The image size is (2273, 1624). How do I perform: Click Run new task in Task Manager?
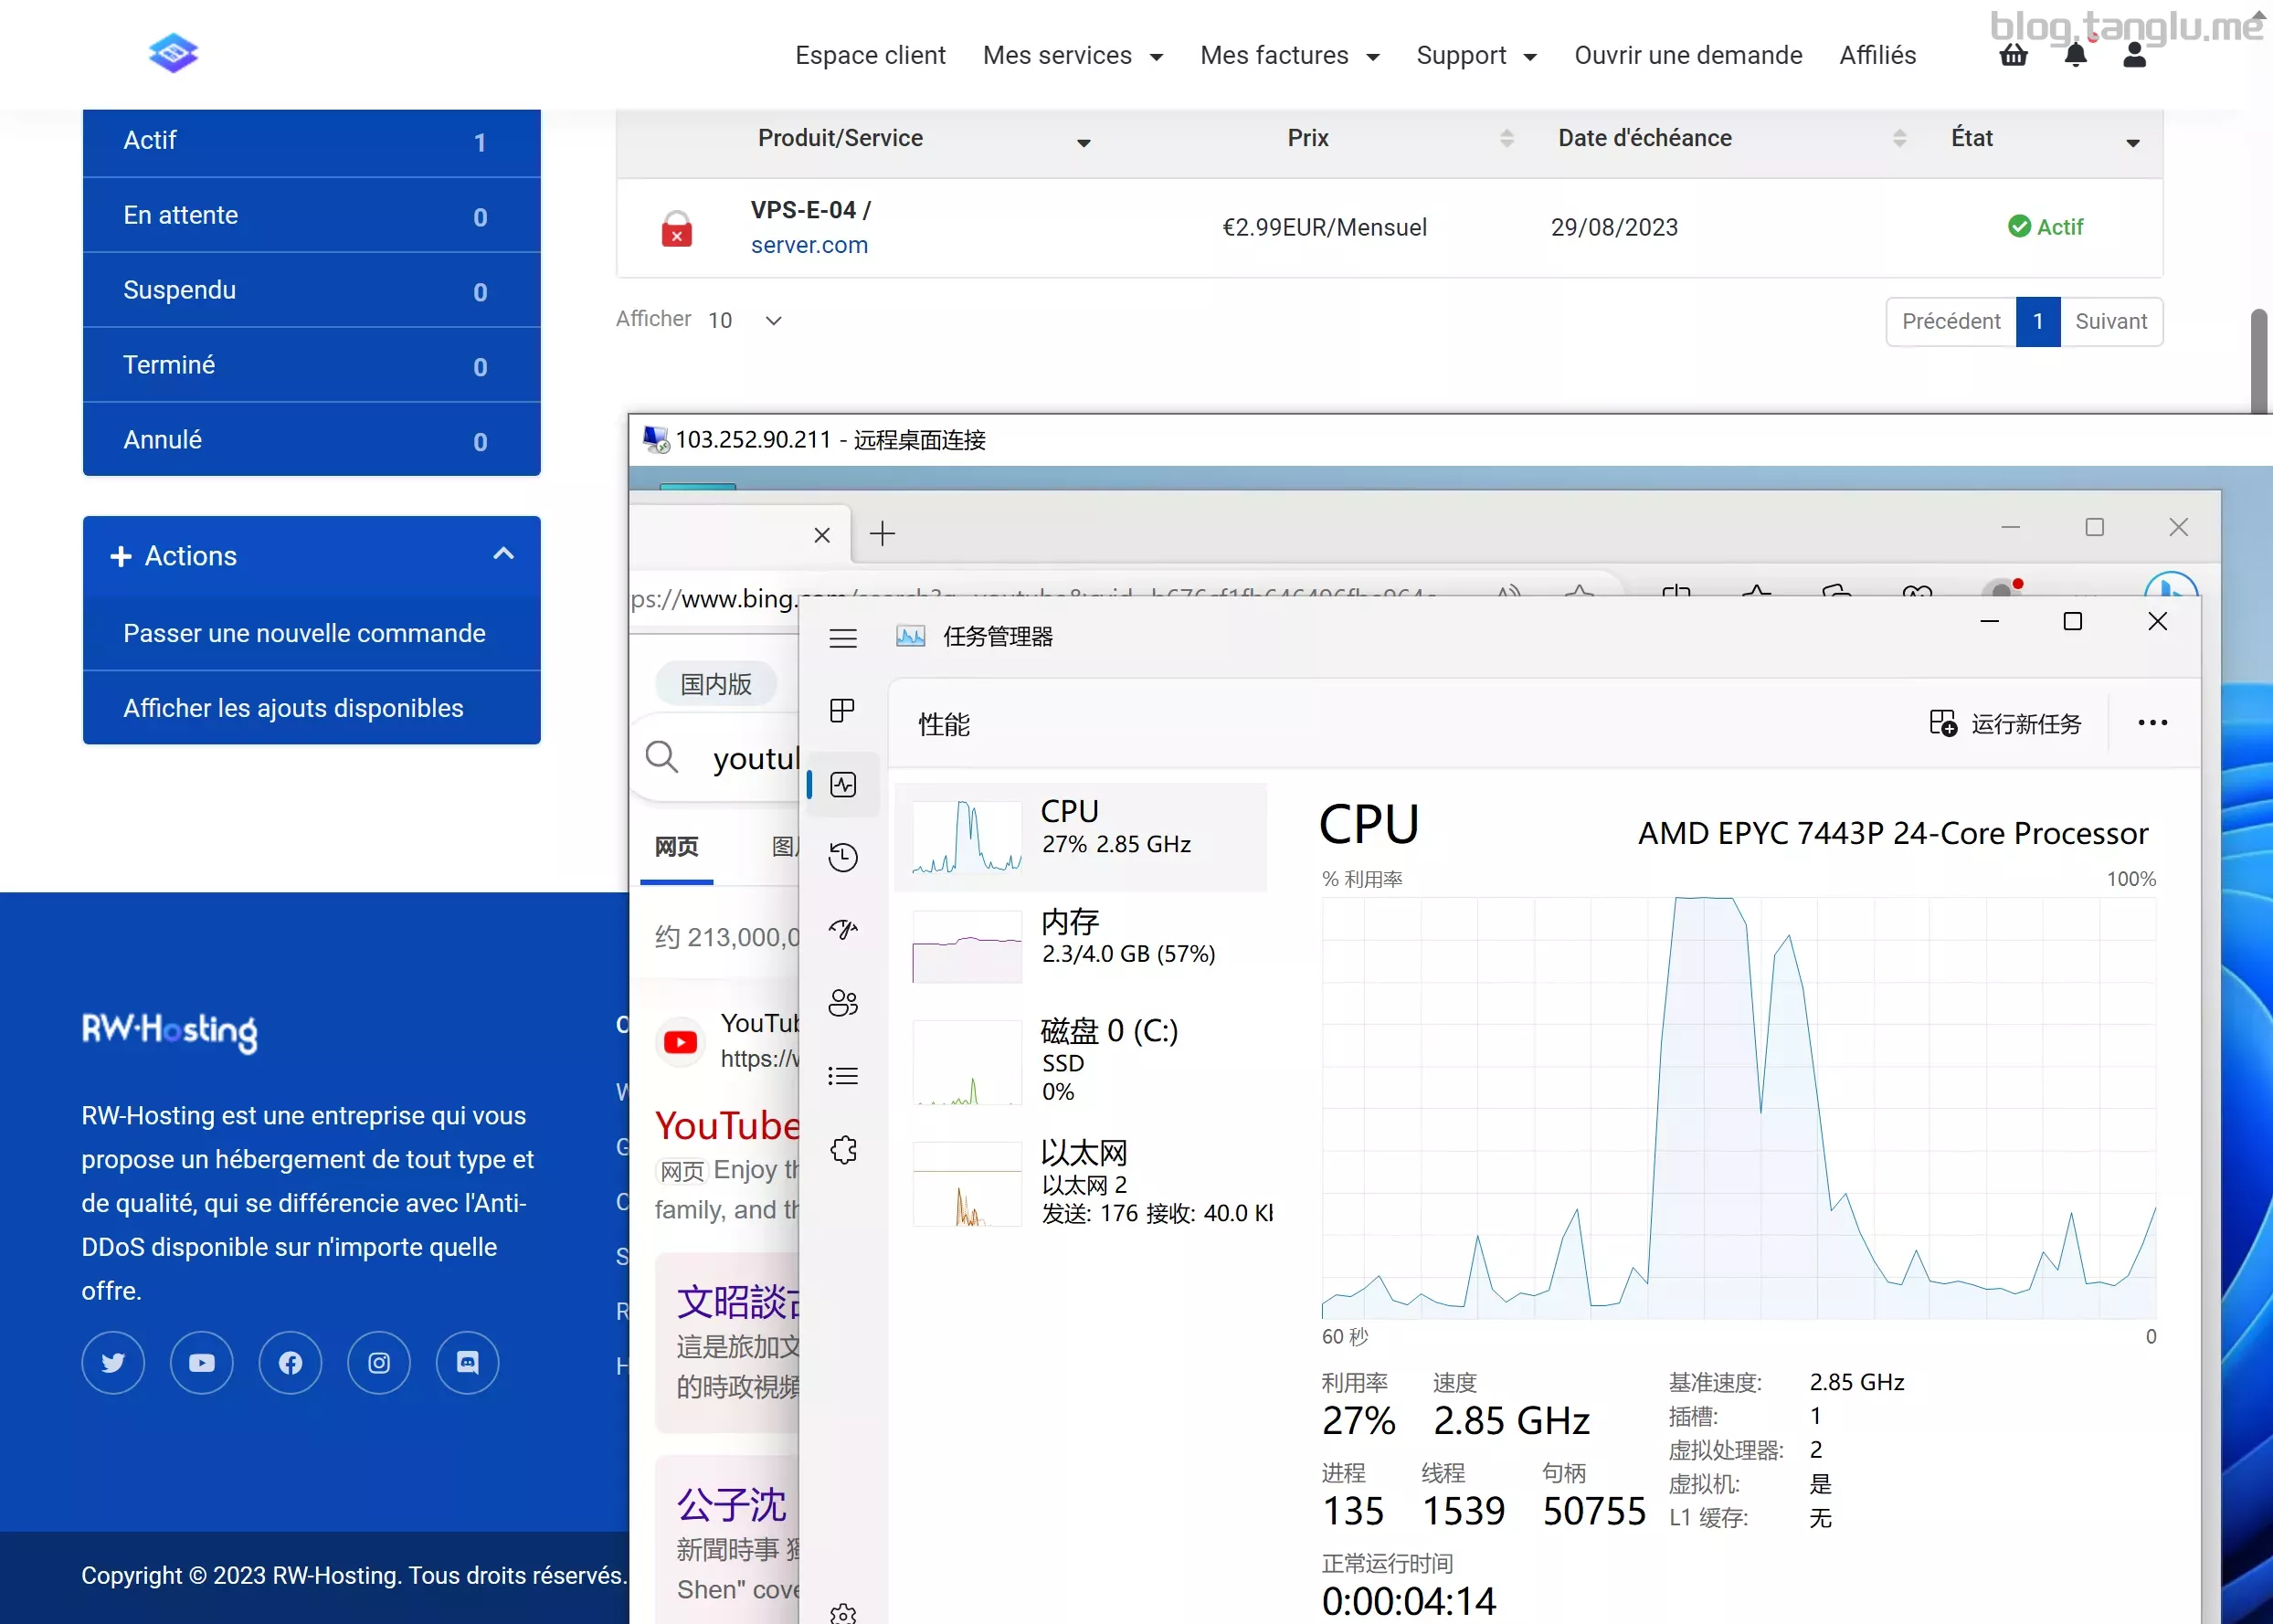tap(2005, 723)
